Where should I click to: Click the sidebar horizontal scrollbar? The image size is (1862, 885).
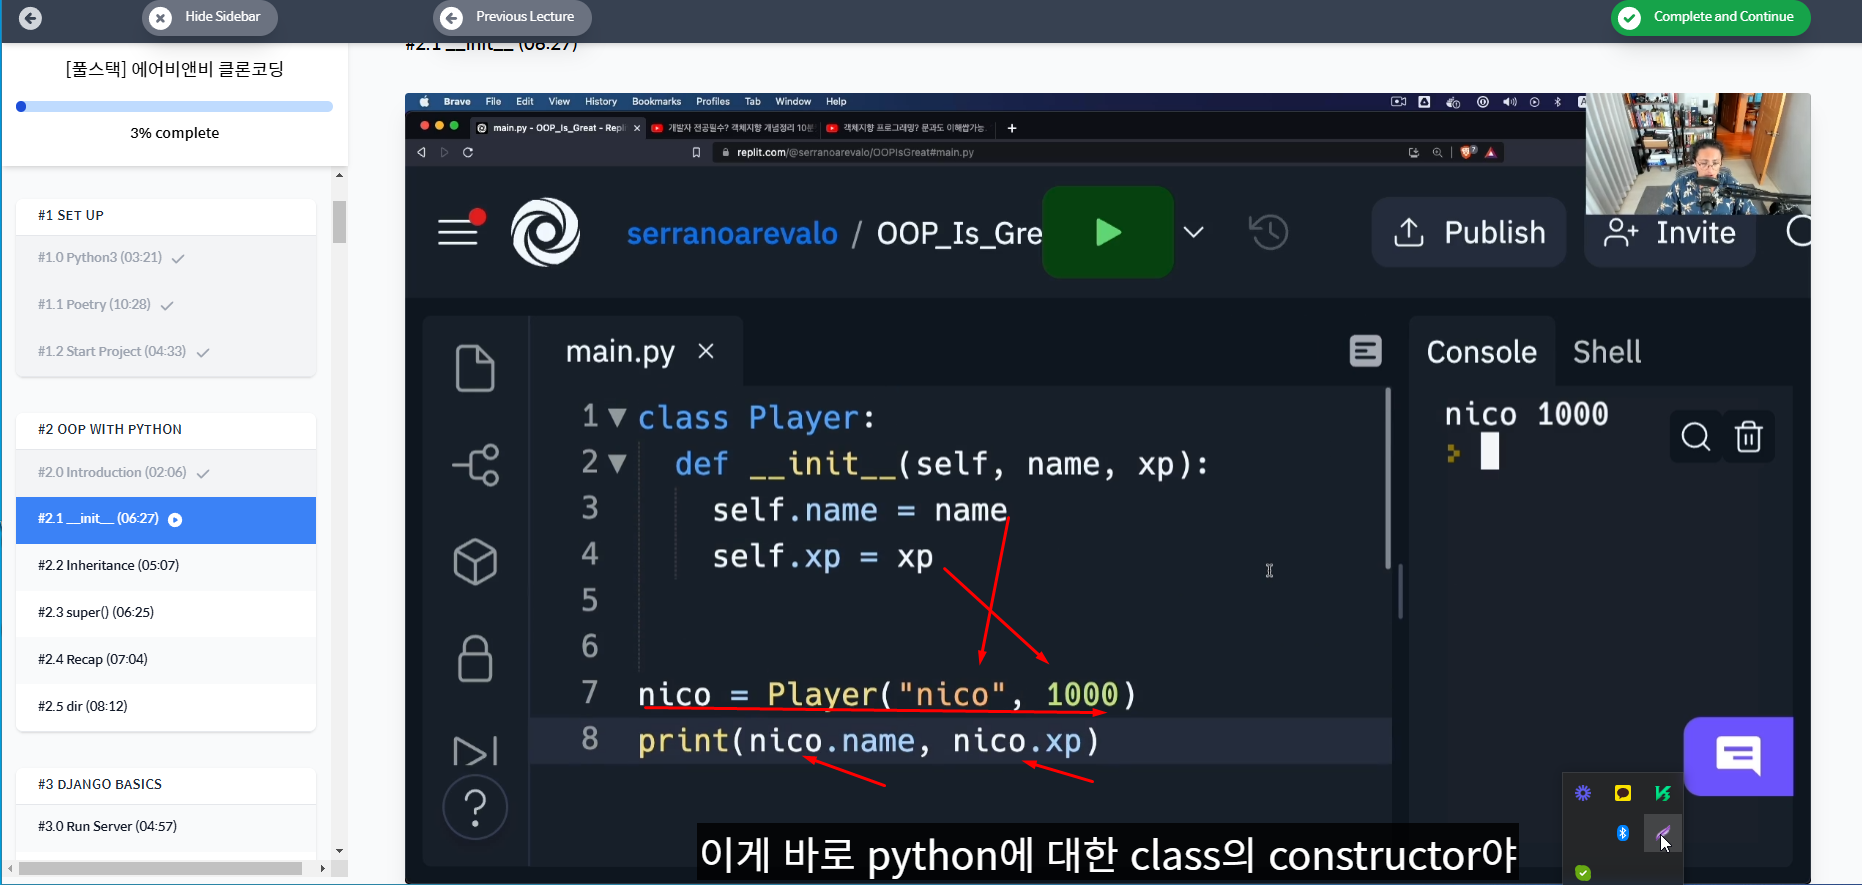(160, 868)
